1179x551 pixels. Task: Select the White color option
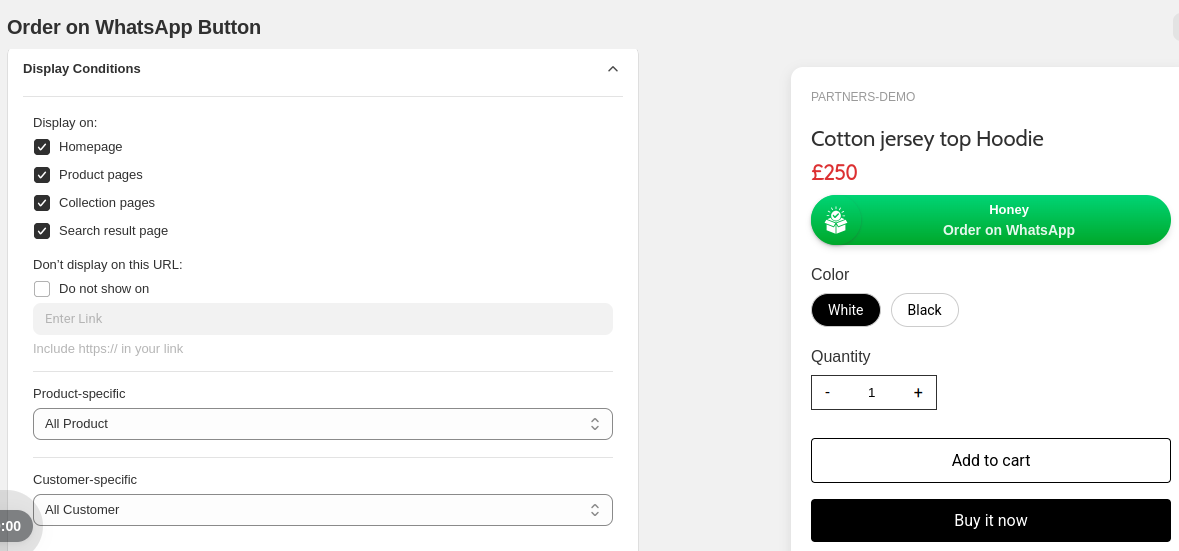point(845,310)
